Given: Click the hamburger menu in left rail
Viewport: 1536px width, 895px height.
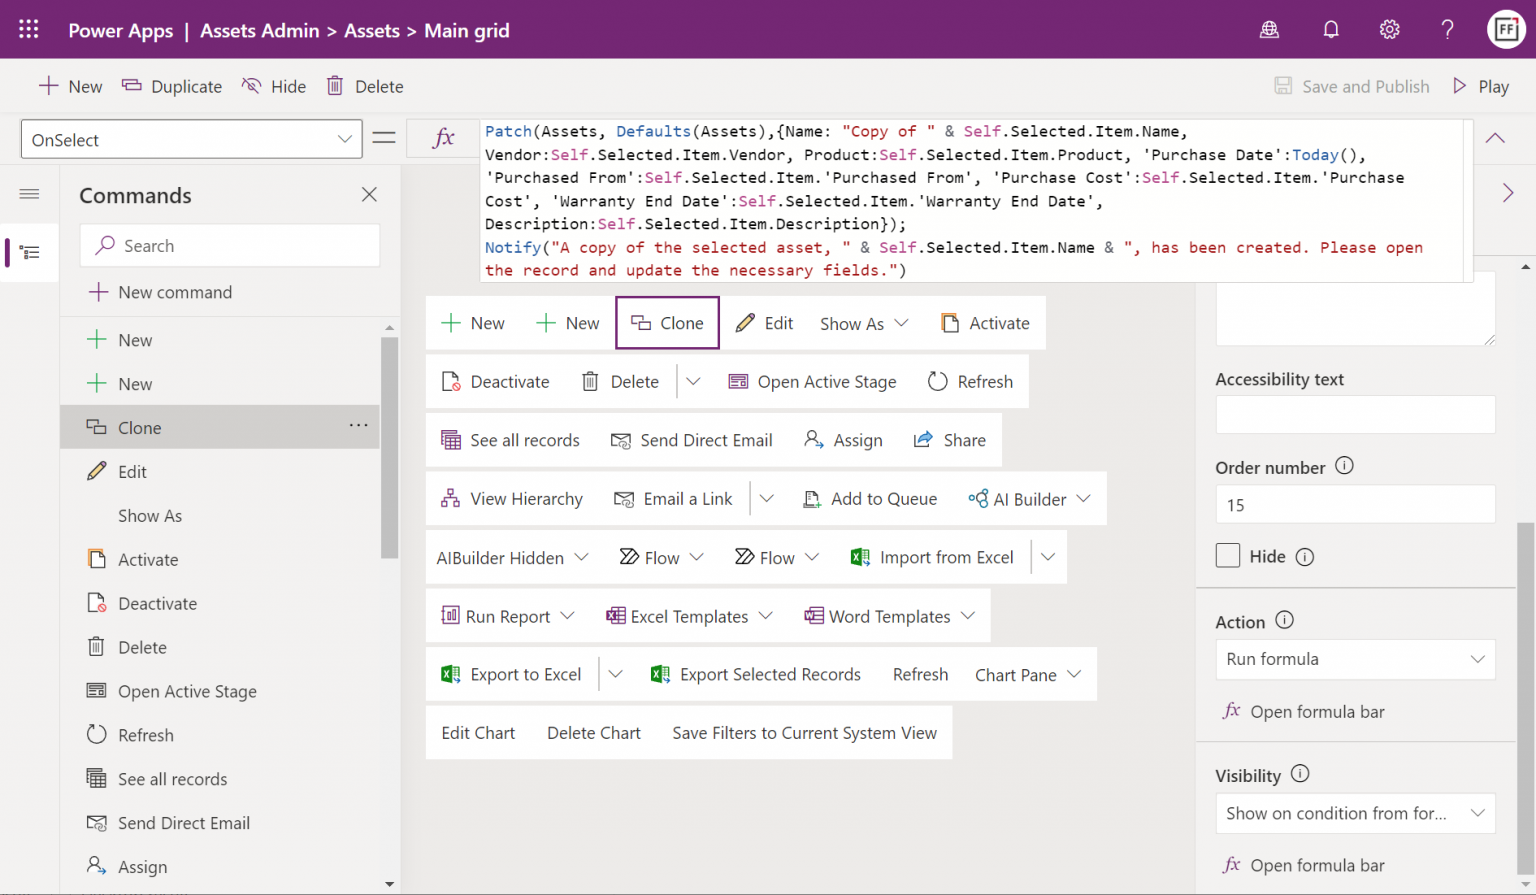Looking at the screenshot, I should pyautogui.click(x=30, y=194).
